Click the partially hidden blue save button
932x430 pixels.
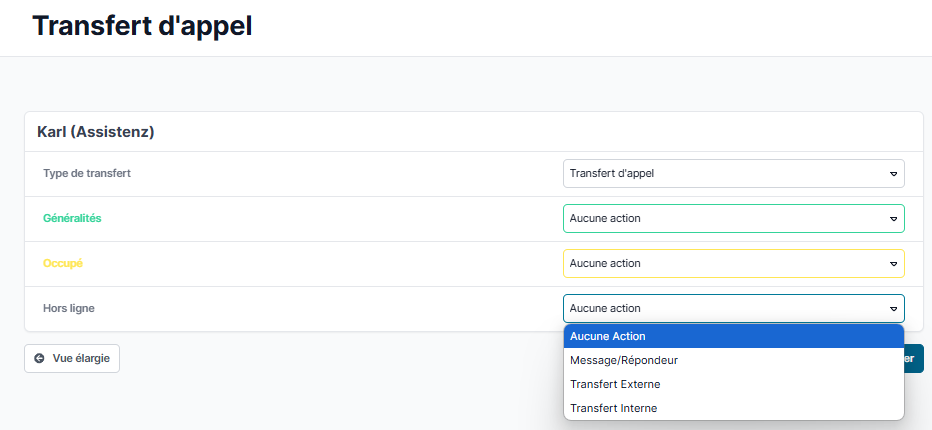click(x=914, y=358)
